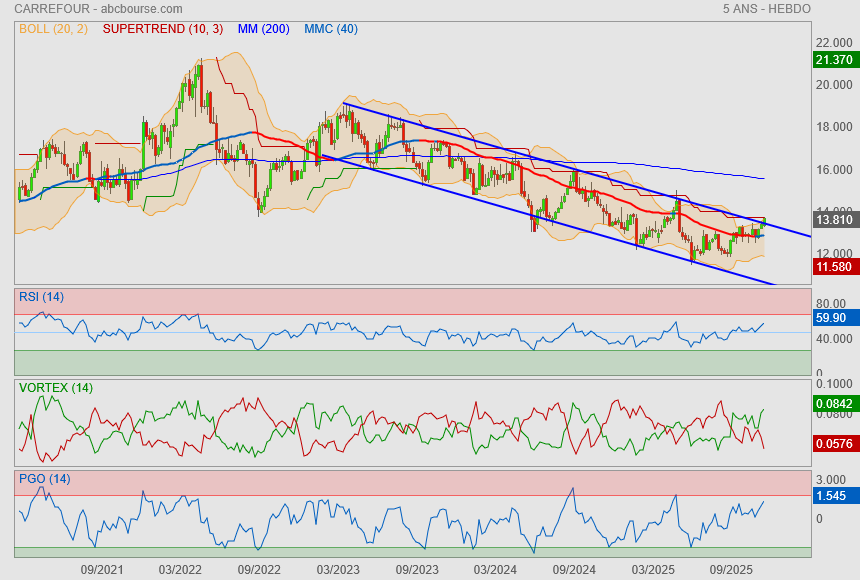Select the grey 13.810 current price tag
860x580 pixels.
tap(835, 220)
